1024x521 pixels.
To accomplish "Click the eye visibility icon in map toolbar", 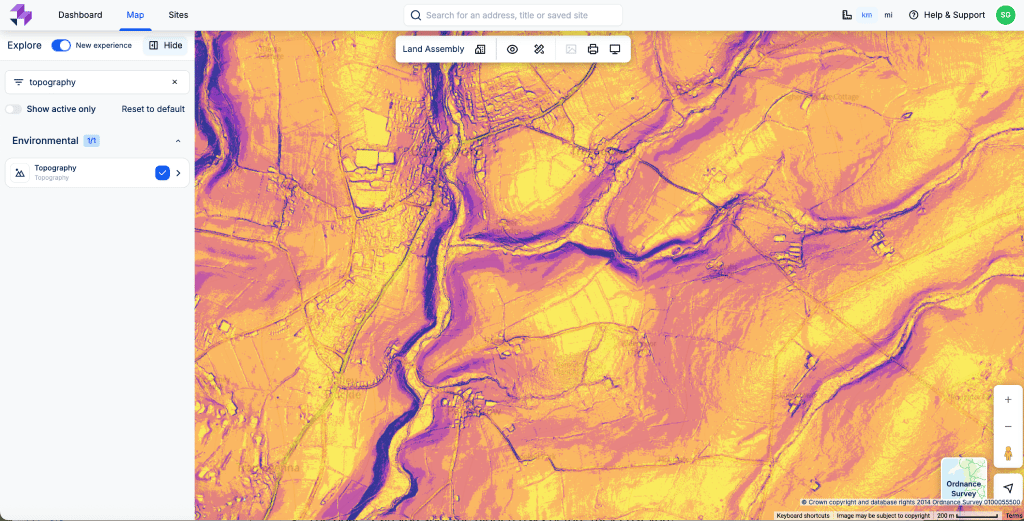I will (x=512, y=49).
